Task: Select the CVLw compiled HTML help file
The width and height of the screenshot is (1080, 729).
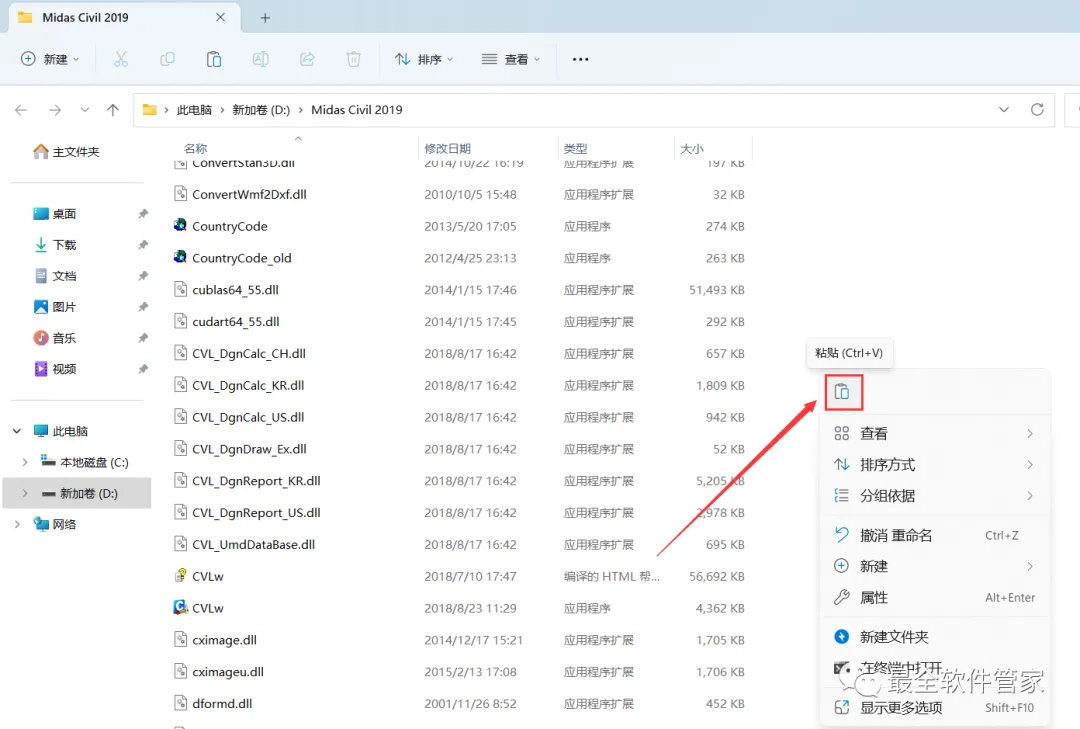Action: tap(207, 576)
